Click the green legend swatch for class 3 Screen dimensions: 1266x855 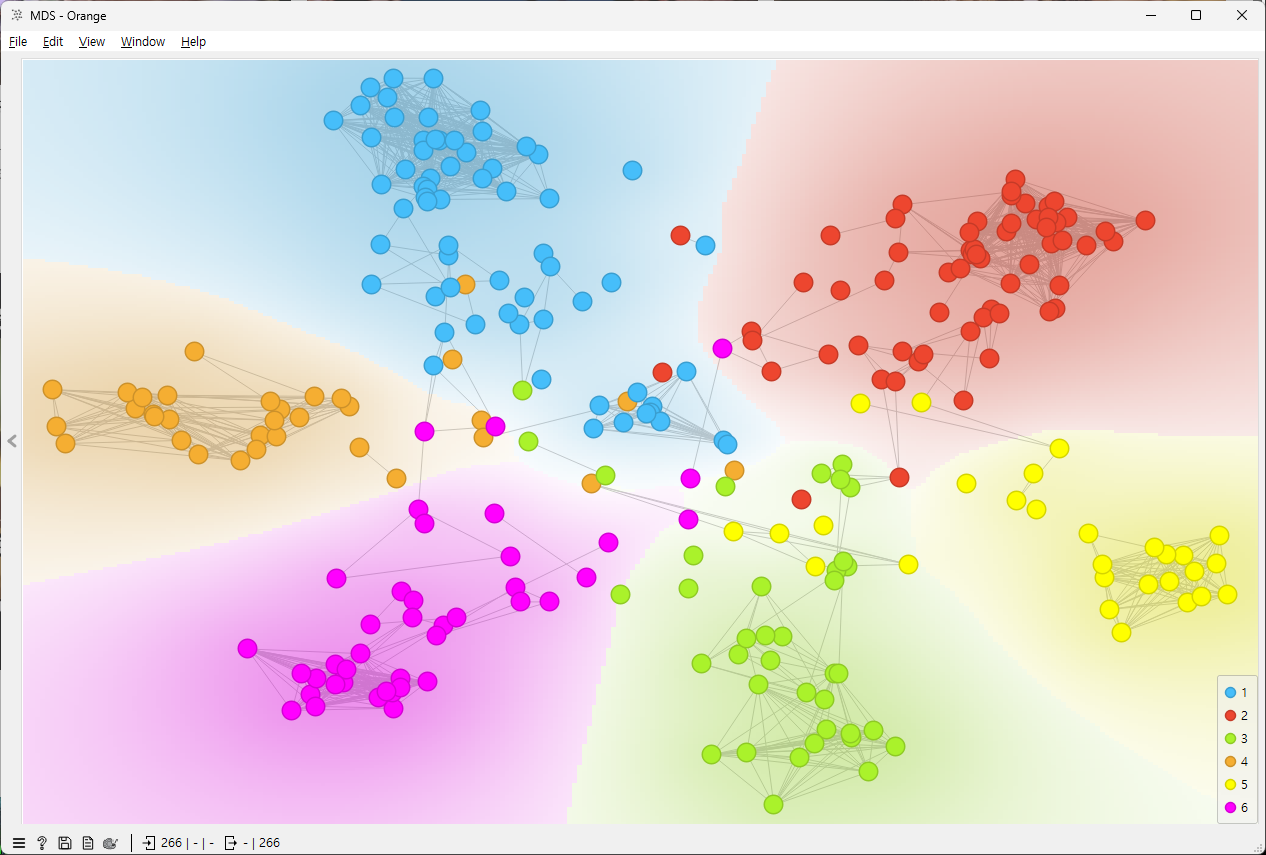1230,738
